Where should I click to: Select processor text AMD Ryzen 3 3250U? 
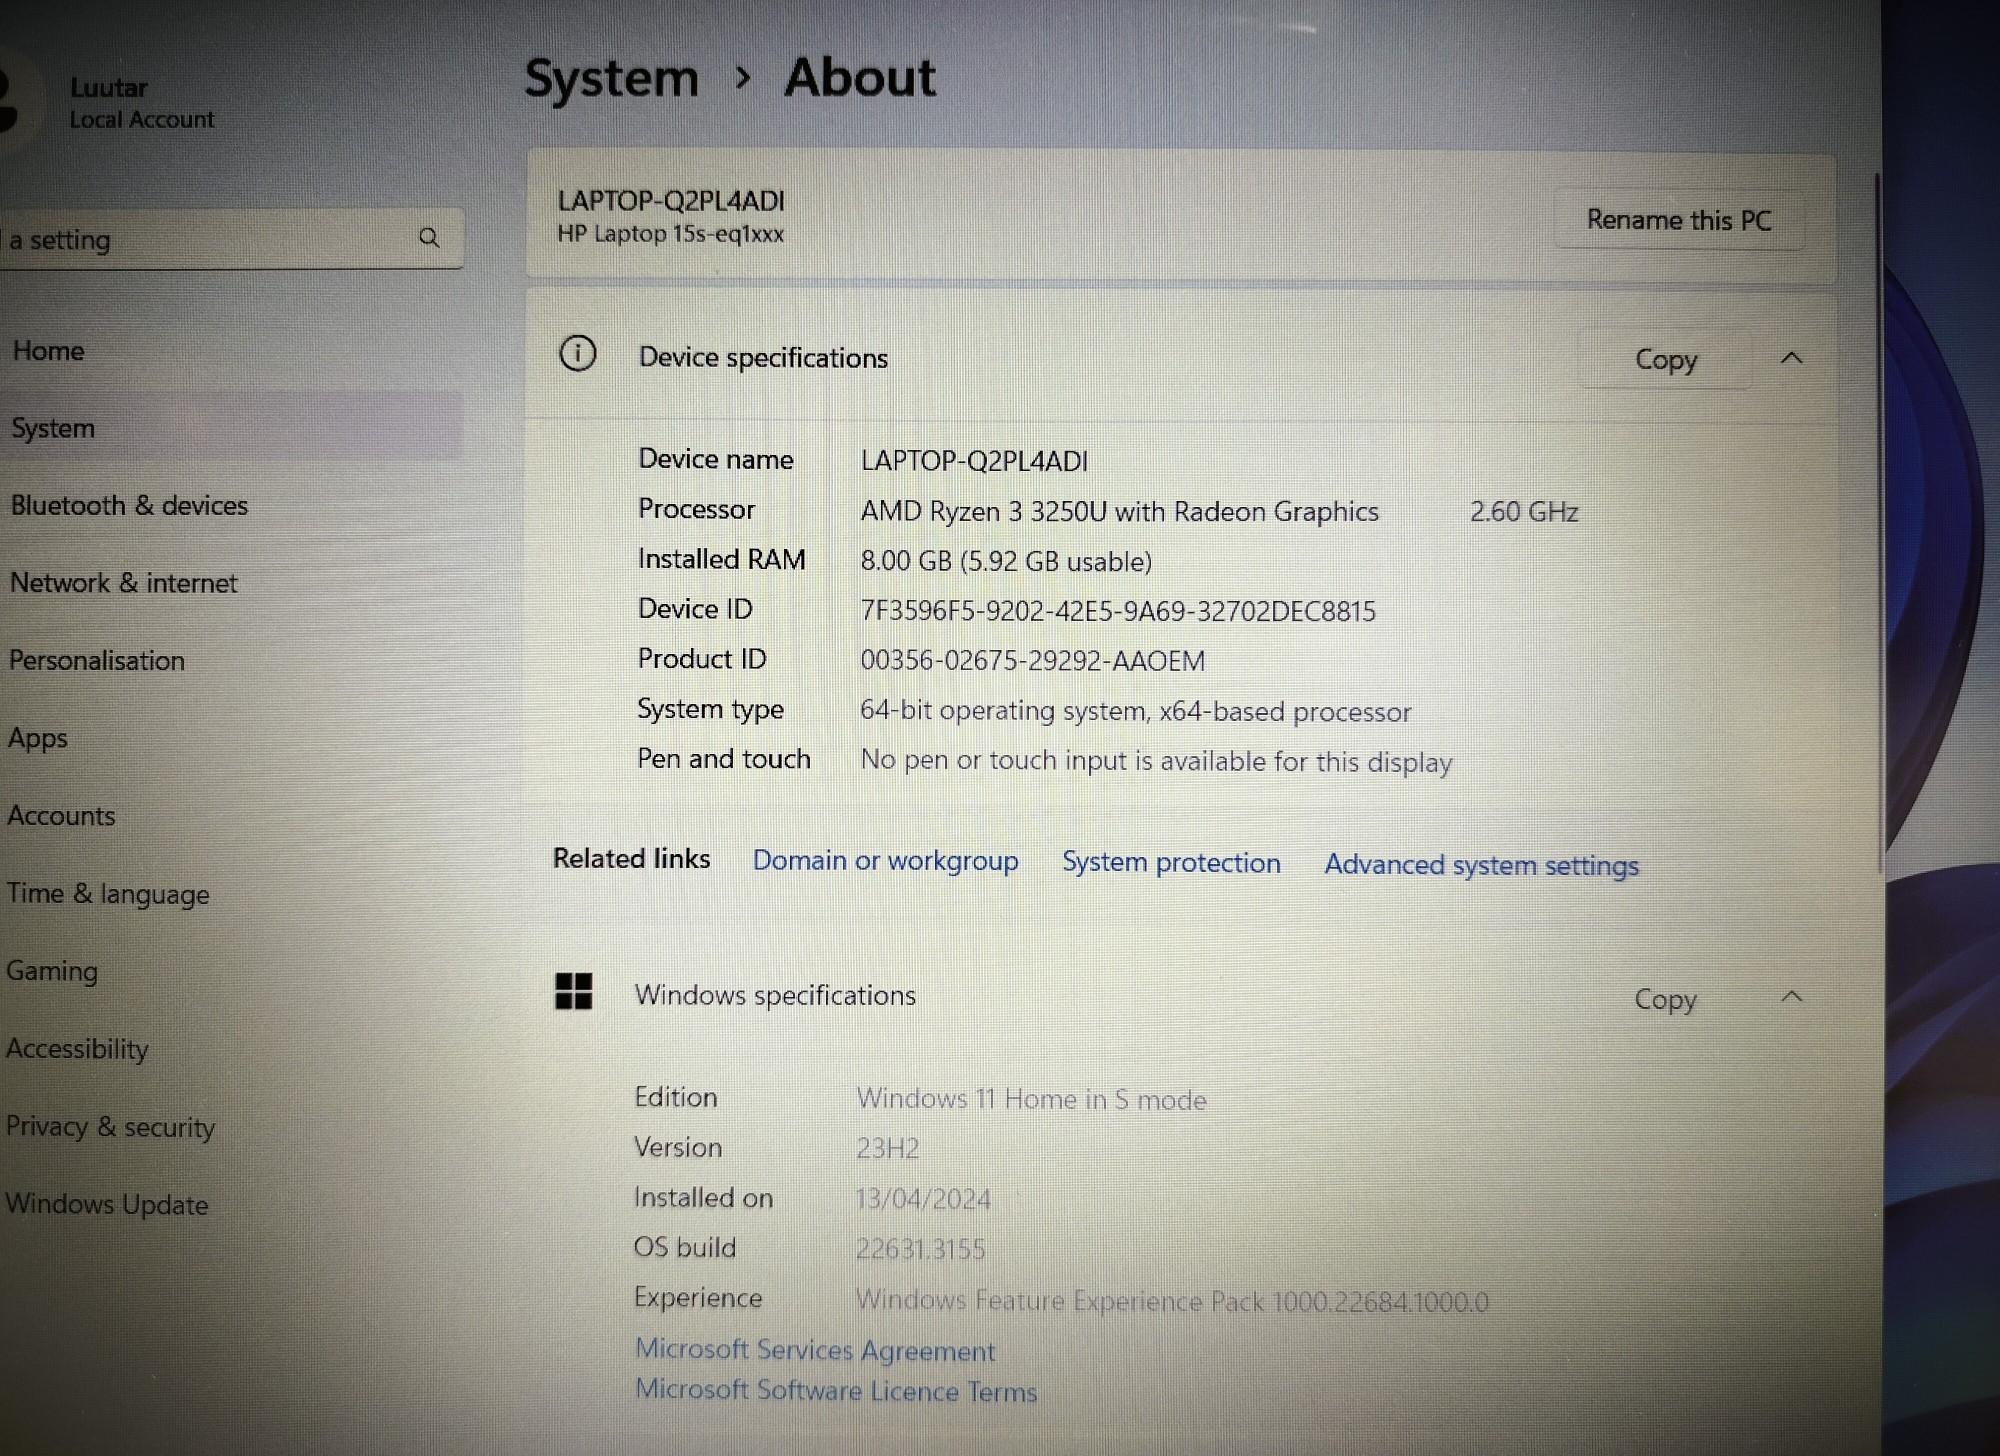point(983,511)
